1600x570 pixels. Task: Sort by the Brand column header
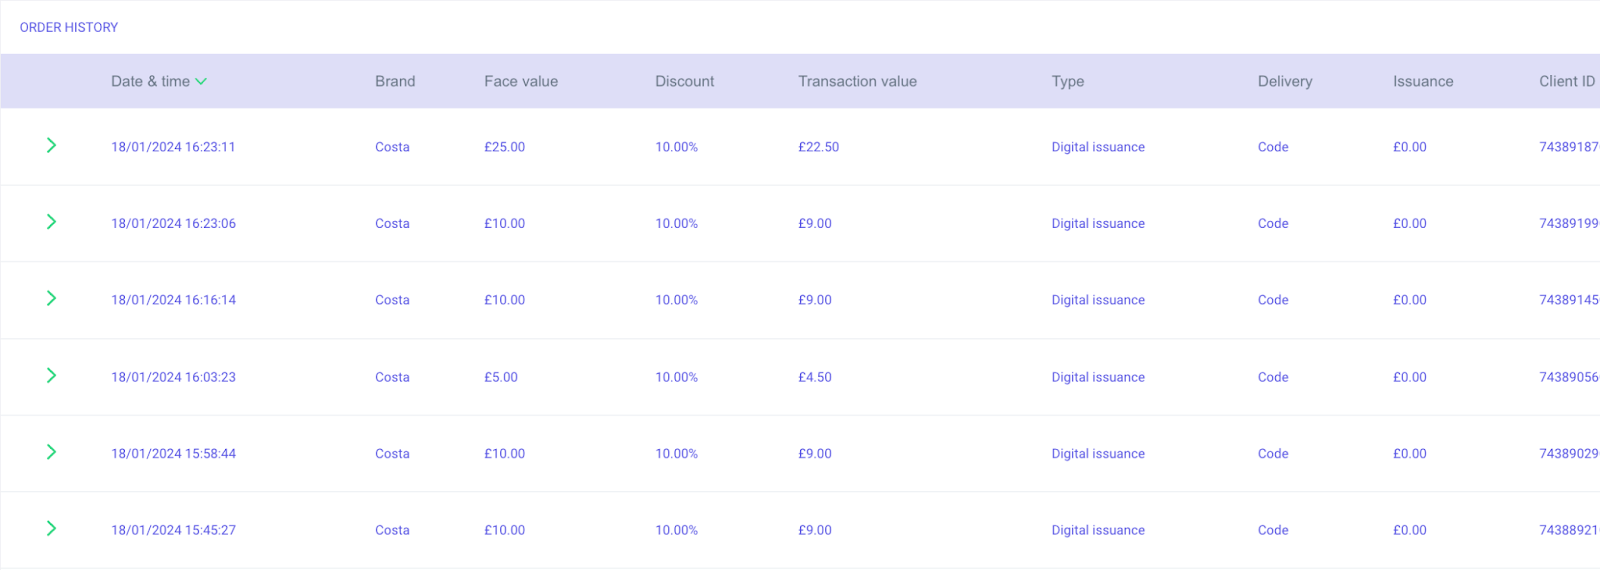point(395,82)
